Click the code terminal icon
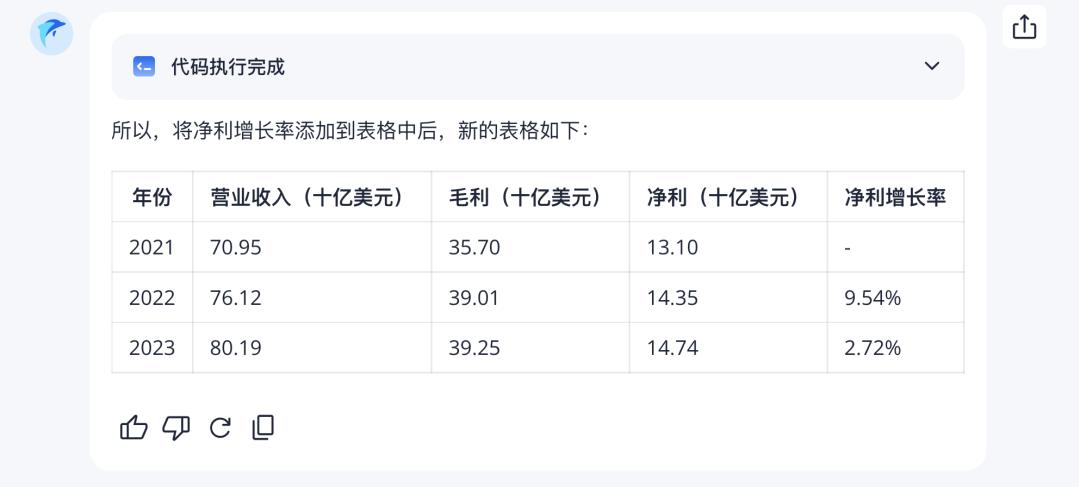 (144, 67)
